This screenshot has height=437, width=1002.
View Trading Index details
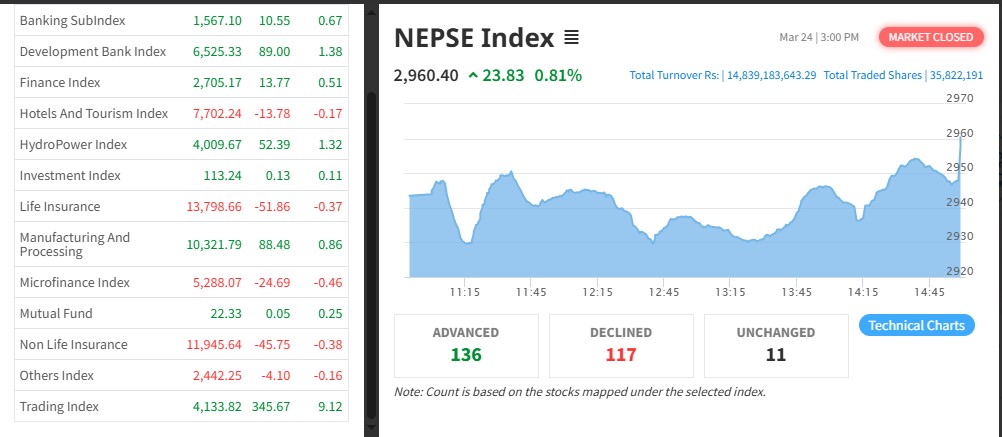pos(59,406)
